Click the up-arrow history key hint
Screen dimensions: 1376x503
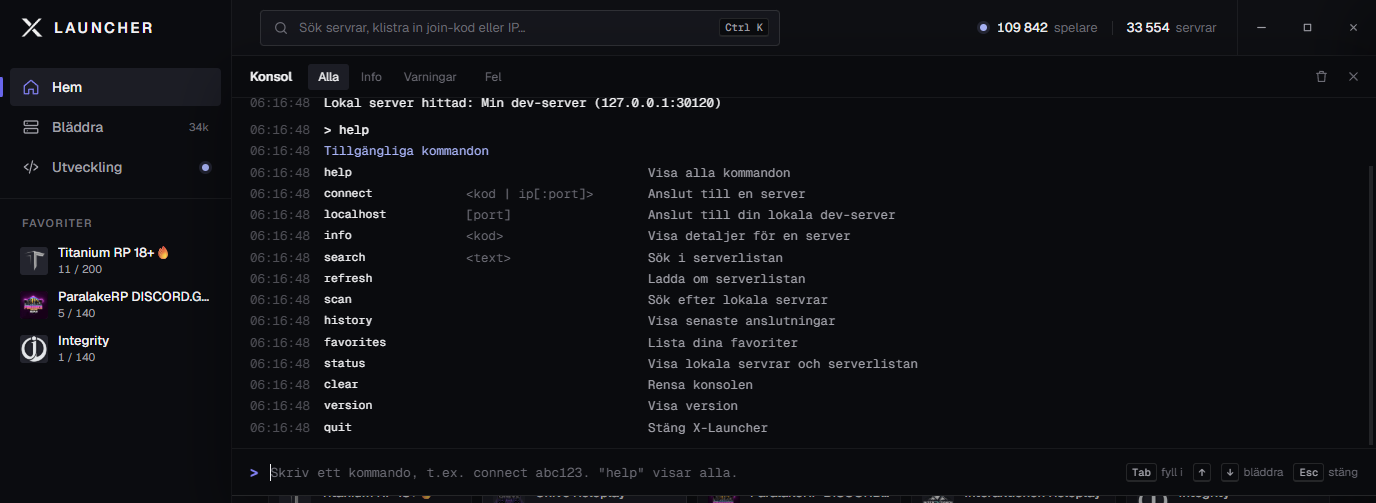1202,472
